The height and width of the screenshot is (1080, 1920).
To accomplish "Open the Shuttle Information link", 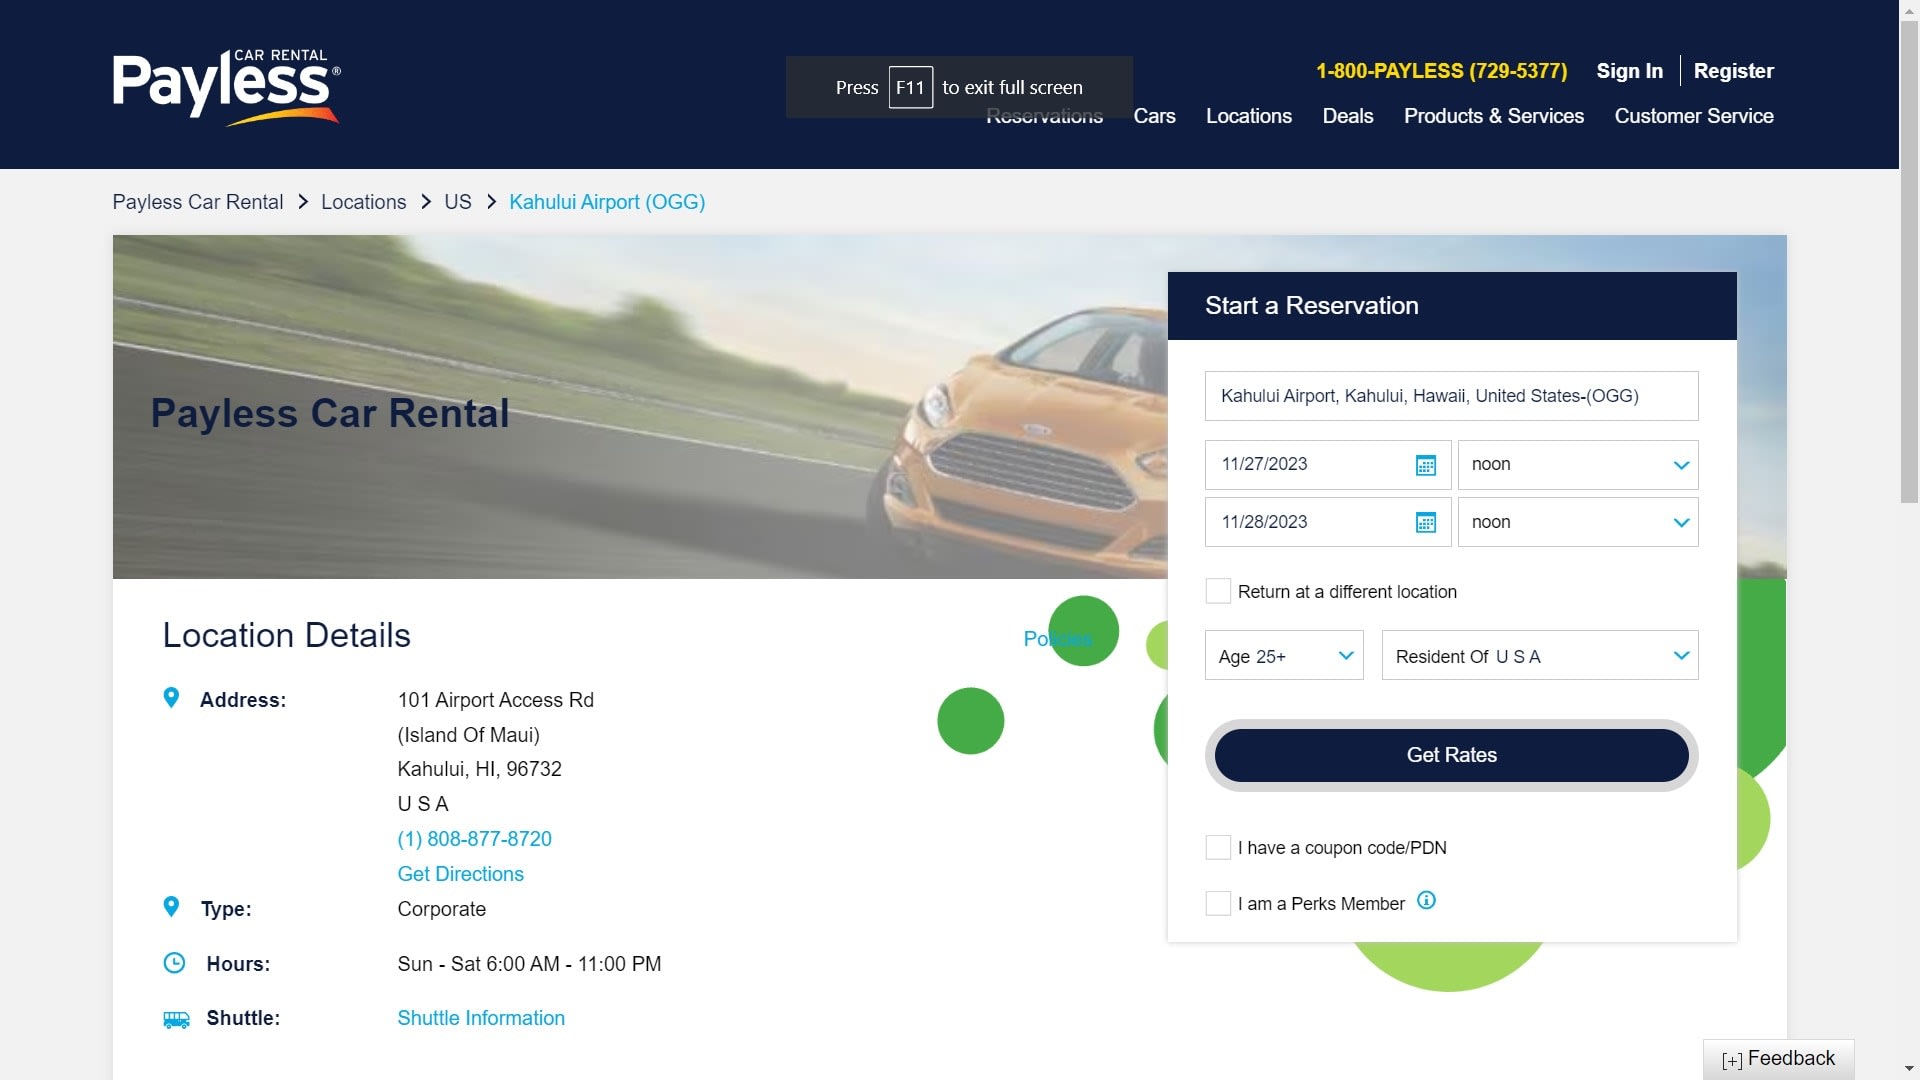I will click(x=481, y=1018).
